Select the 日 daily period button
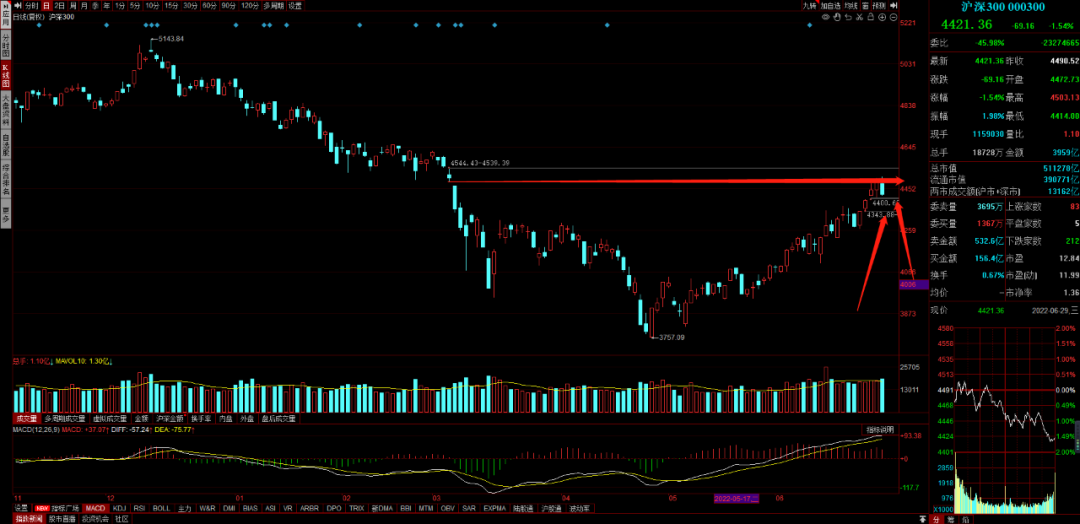This screenshot has height=524, width=1080. click(46, 5)
